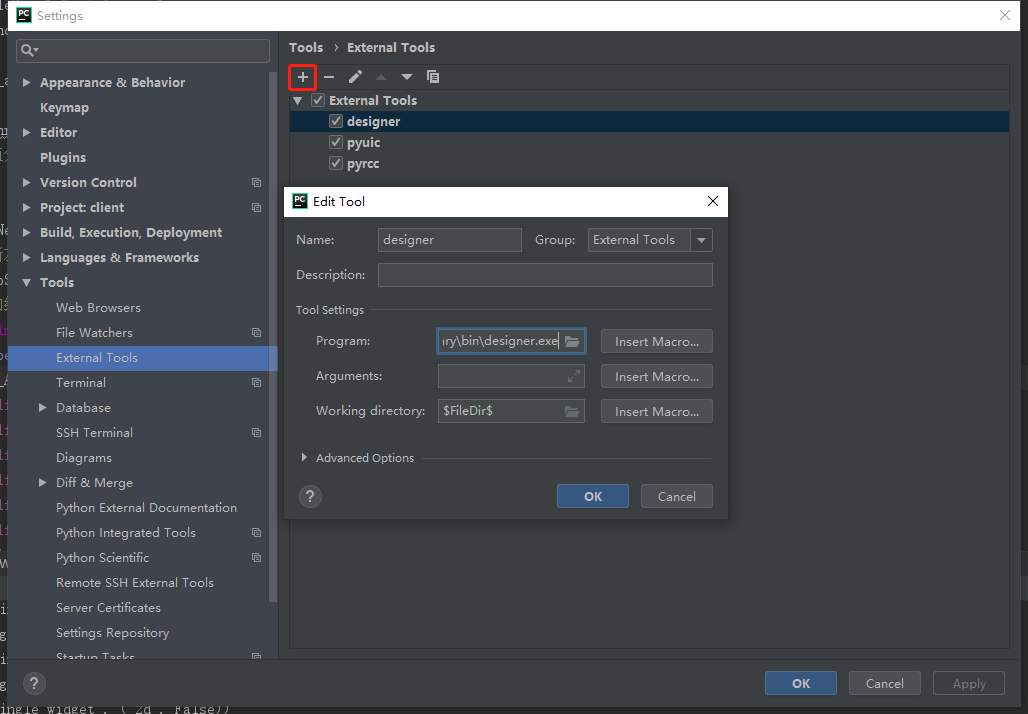The image size is (1028, 714).
Task: Uncheck the designer tool checkbox
Action: tap(336, 121)
